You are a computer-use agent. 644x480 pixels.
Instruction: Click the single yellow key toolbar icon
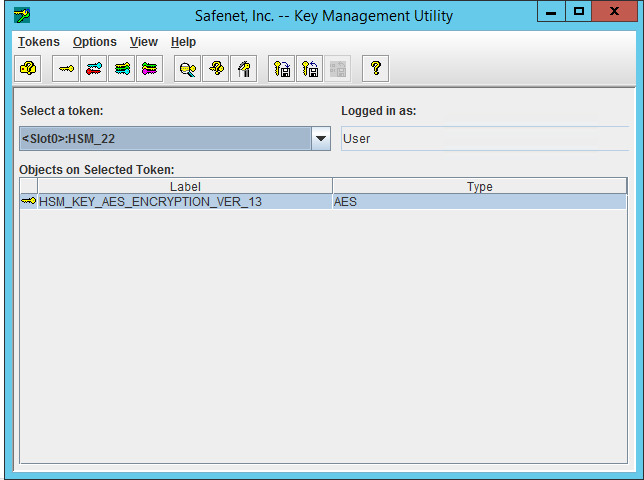(66, 69)
